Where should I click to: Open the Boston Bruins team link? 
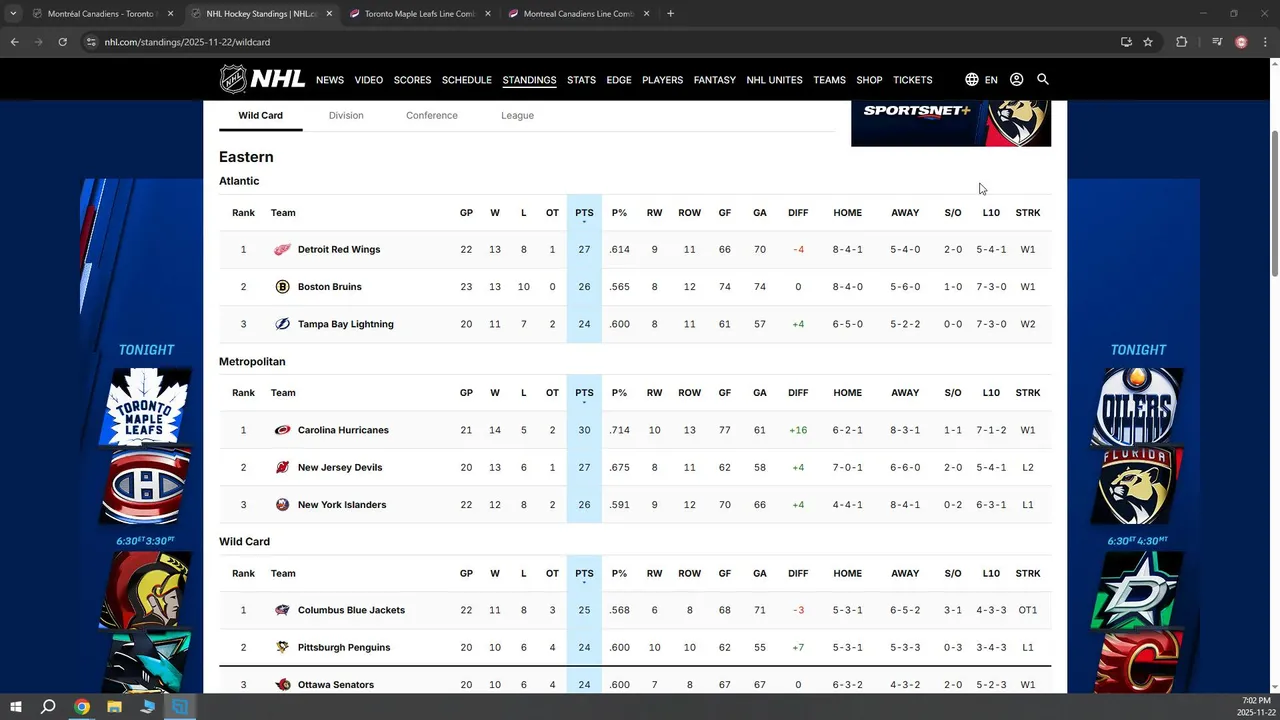pos(330,287)
